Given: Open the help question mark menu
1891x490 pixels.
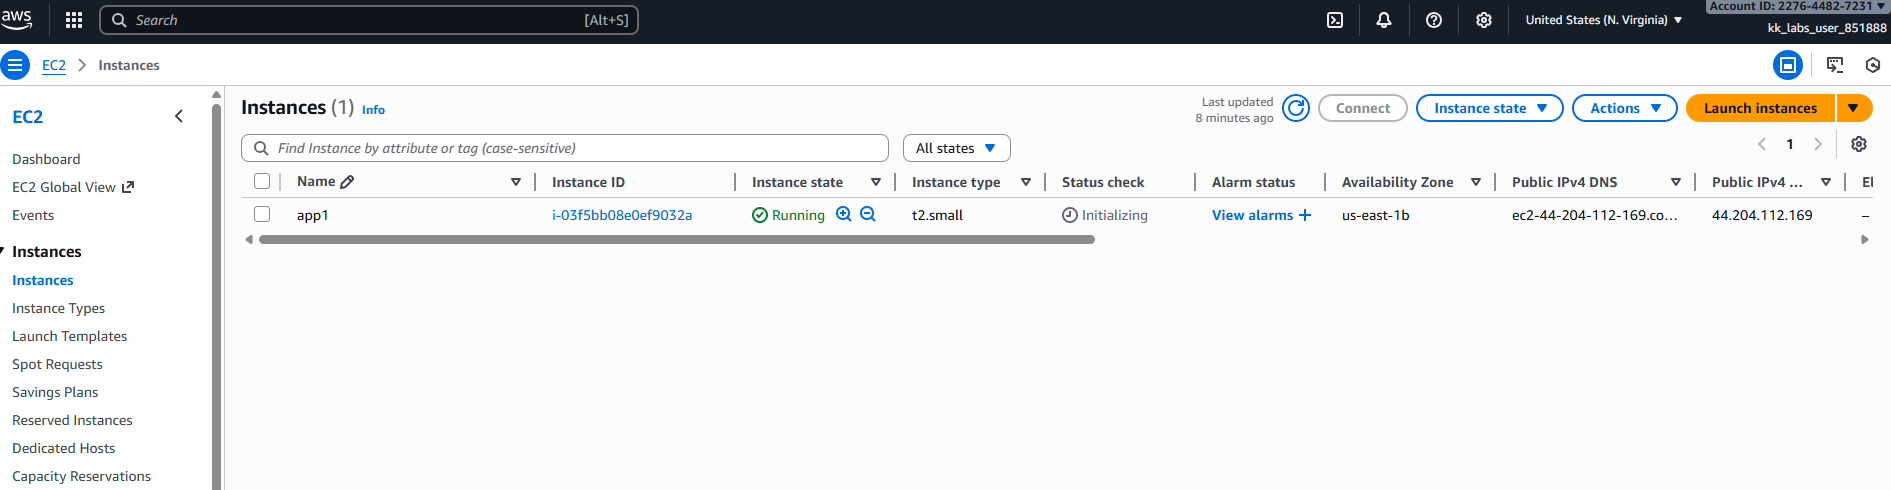Looking at the screenshot, I should [x=1434, y=20].
